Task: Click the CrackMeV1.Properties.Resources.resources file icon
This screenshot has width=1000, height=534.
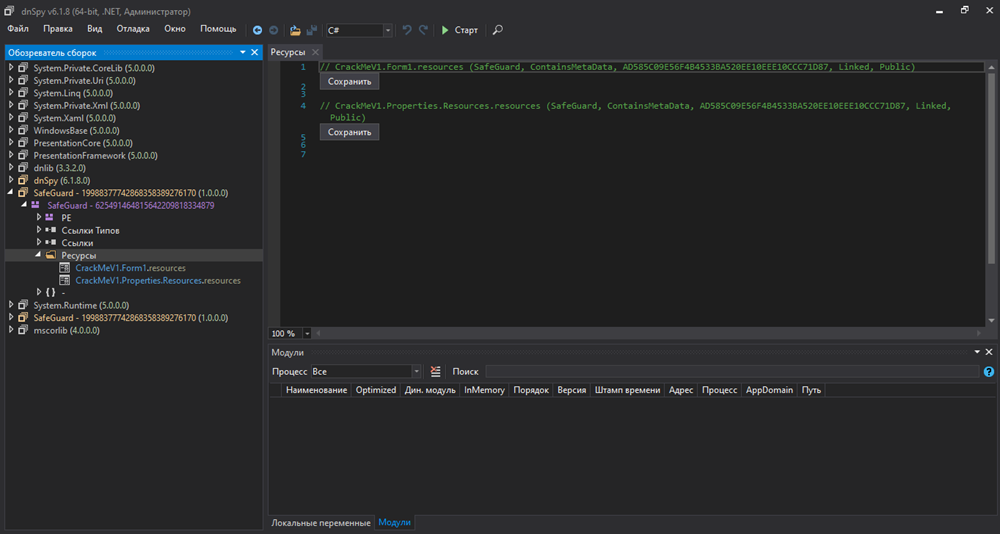Action: 64,280
